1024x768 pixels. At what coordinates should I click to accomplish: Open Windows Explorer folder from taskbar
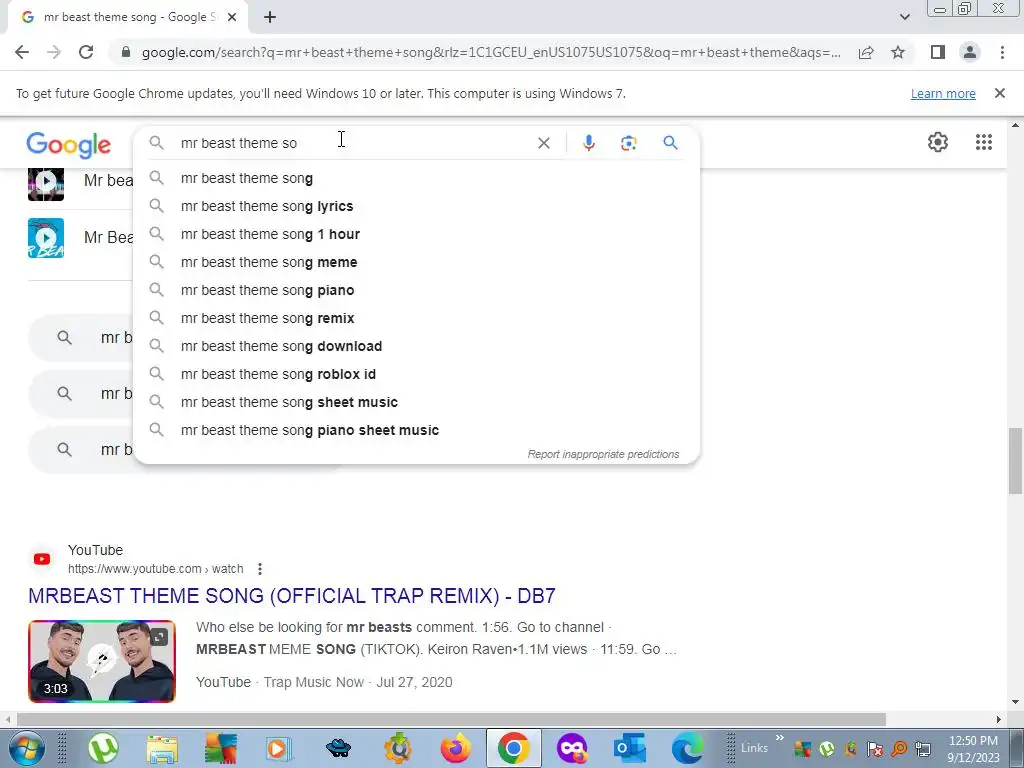pyautogui.click(x=162, y=748)
